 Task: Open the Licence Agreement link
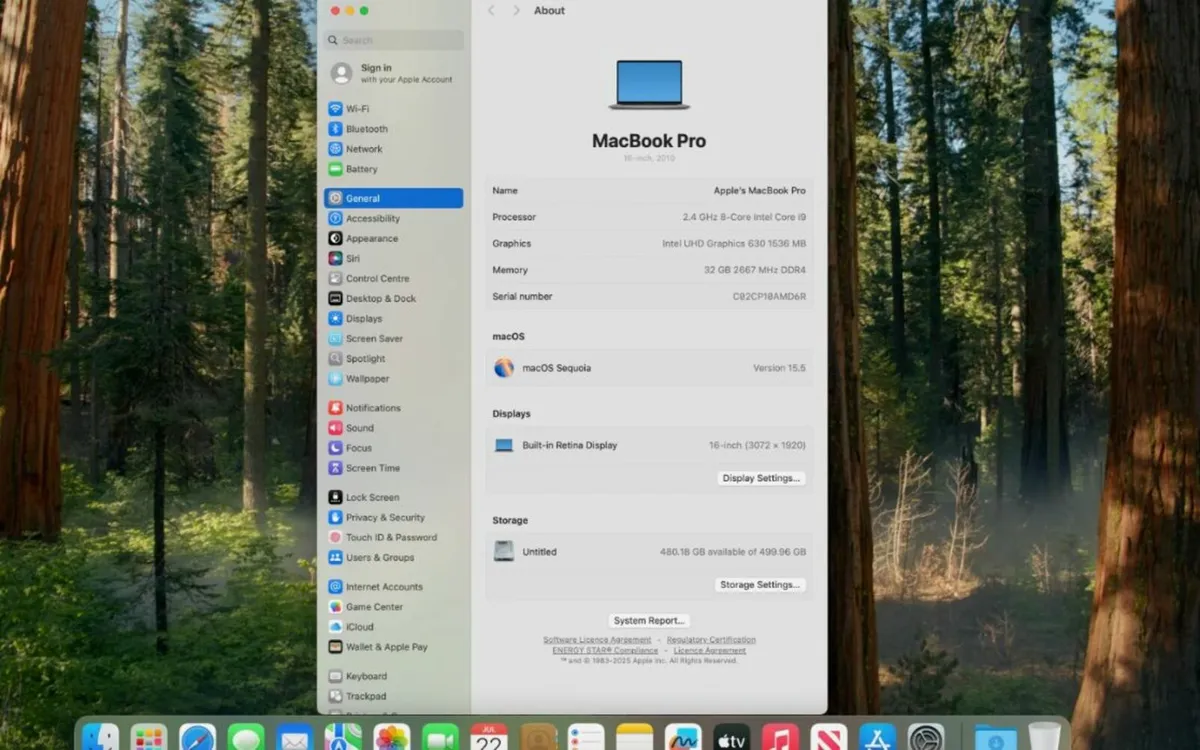(x=709, y=650)
